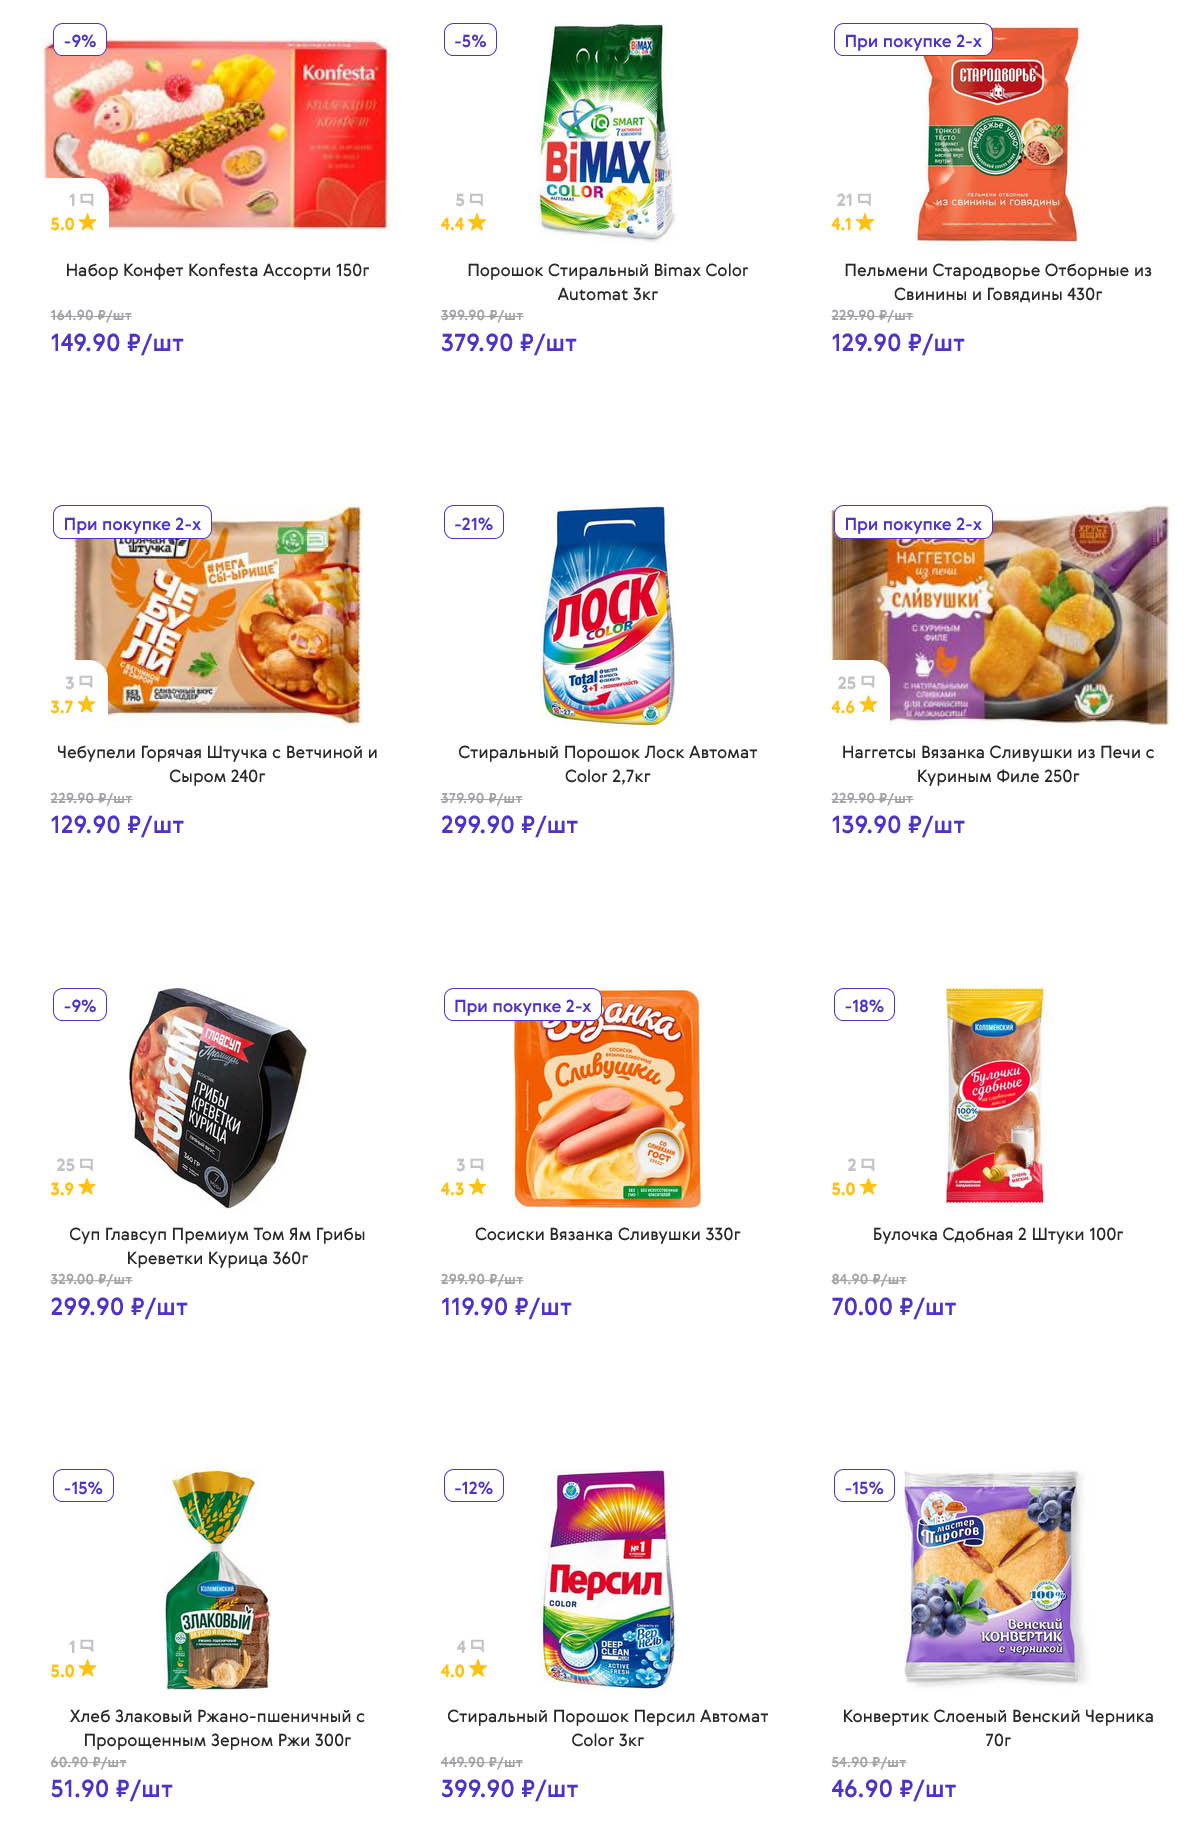Click the rating star on Чебупели product
Screen dimensions: 1189x1821
87,705
